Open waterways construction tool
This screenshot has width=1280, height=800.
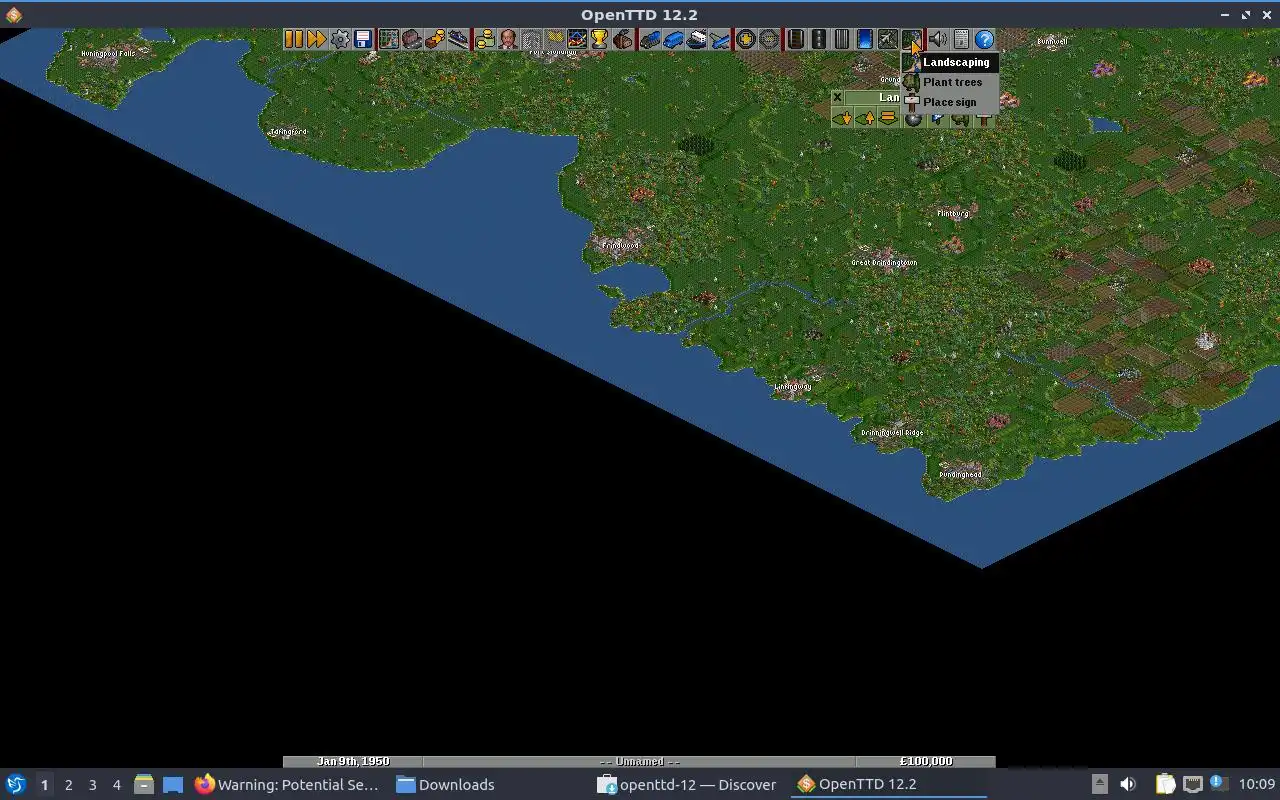[x=865, y=39]
